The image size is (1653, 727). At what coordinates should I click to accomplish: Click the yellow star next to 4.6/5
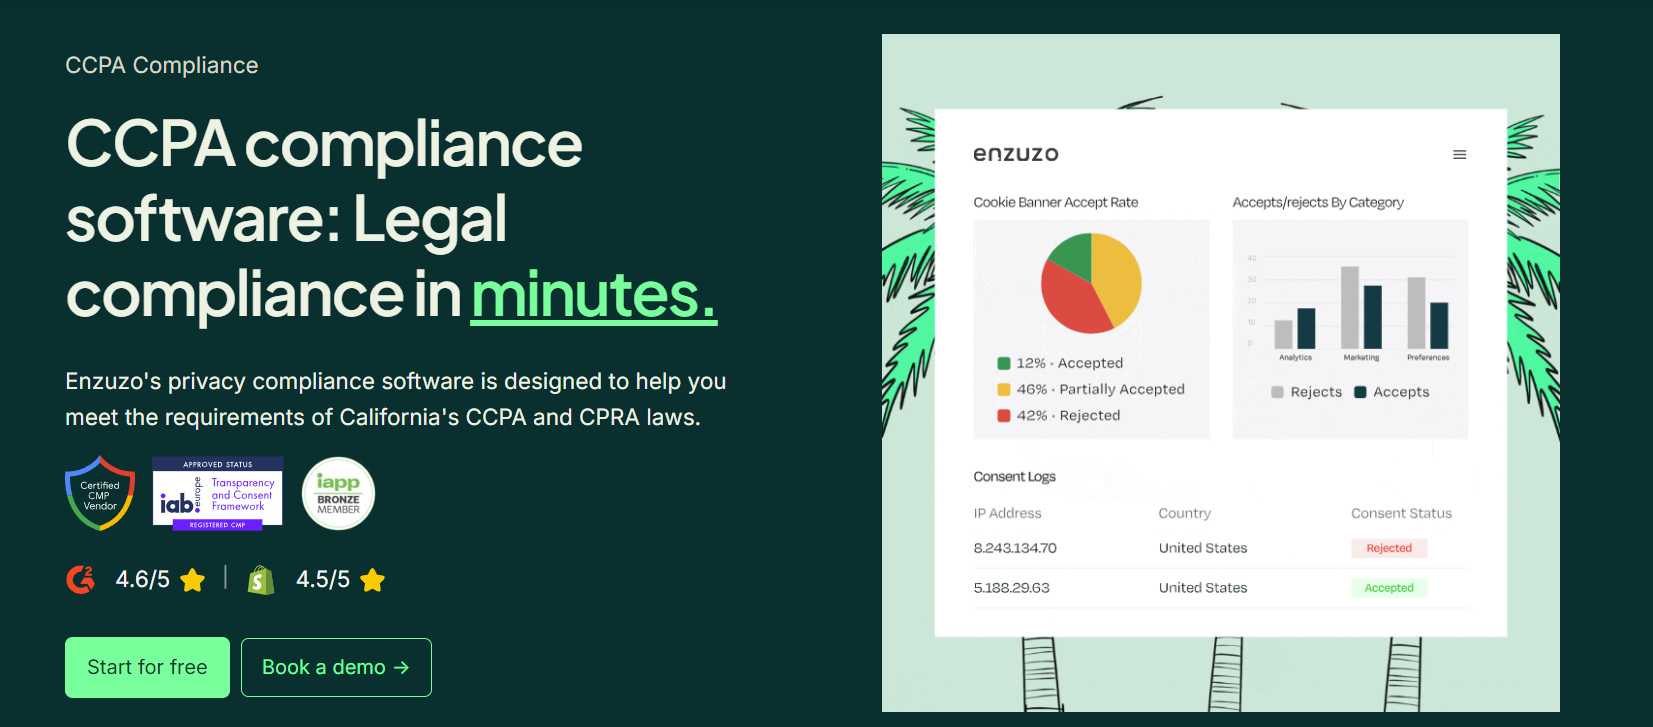[194, 579]
